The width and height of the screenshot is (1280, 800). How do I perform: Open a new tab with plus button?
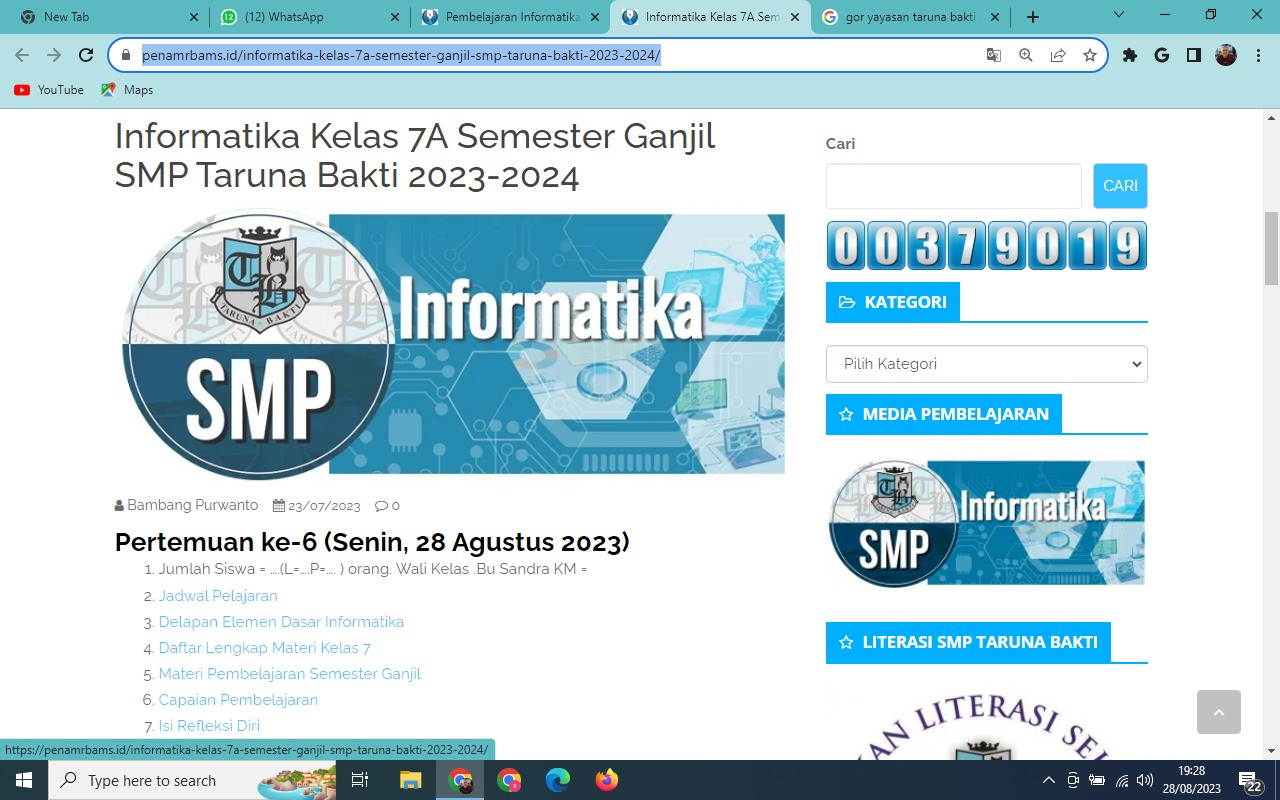pos(1033,17)
